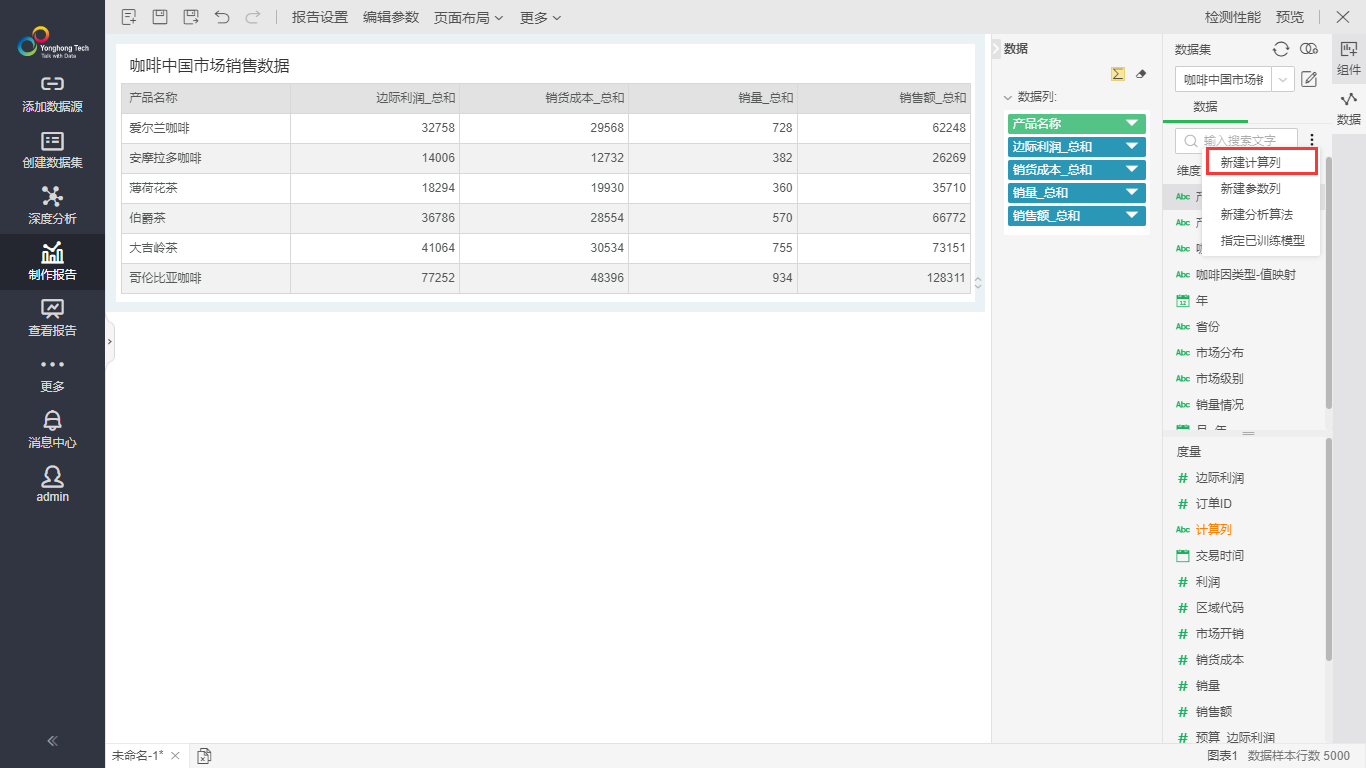Click the Save As icon in toolbar
Screen dimensions: 1366x768
pos(191,17)
